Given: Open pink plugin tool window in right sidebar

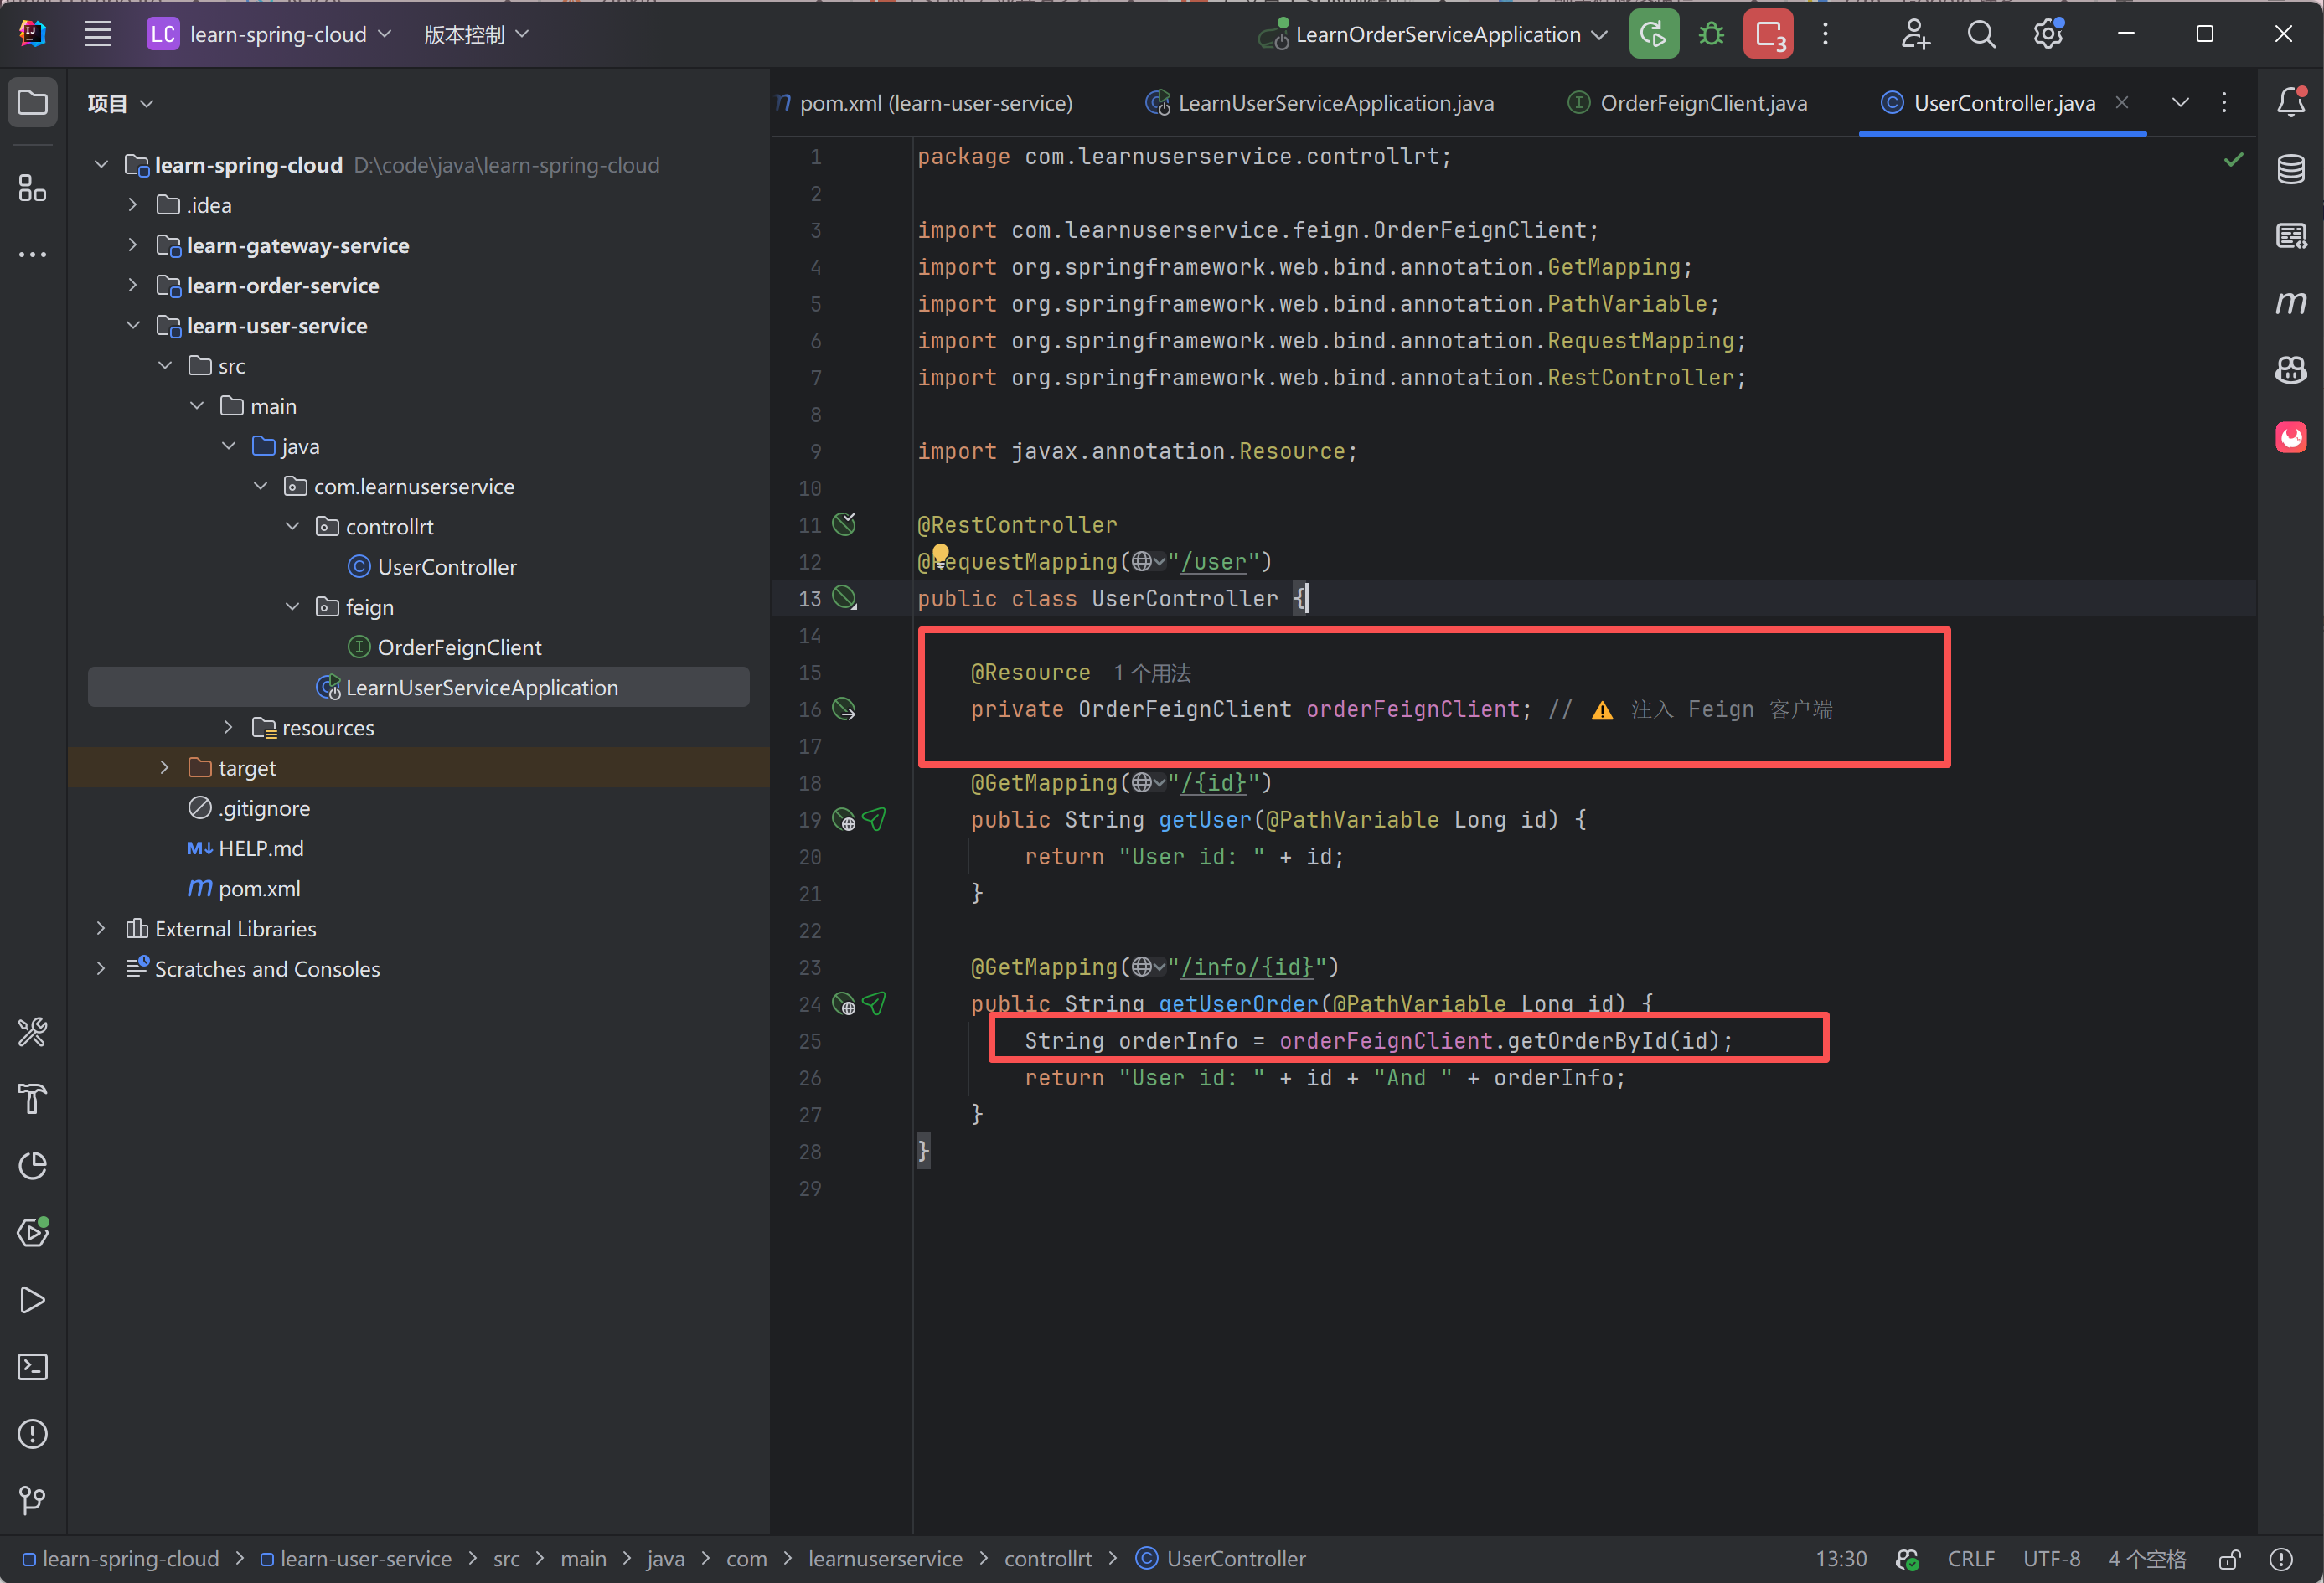Looking at the screenshot, I should click(x=2290, y=437).
